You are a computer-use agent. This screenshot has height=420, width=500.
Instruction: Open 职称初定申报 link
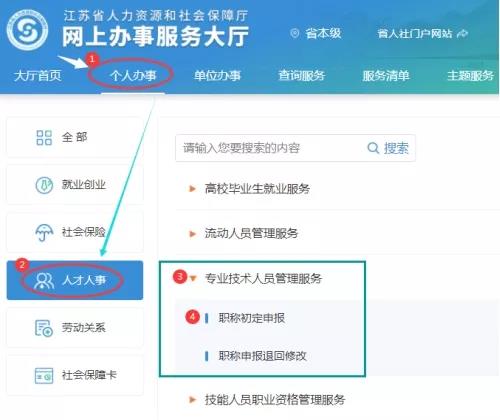[252, 318]
